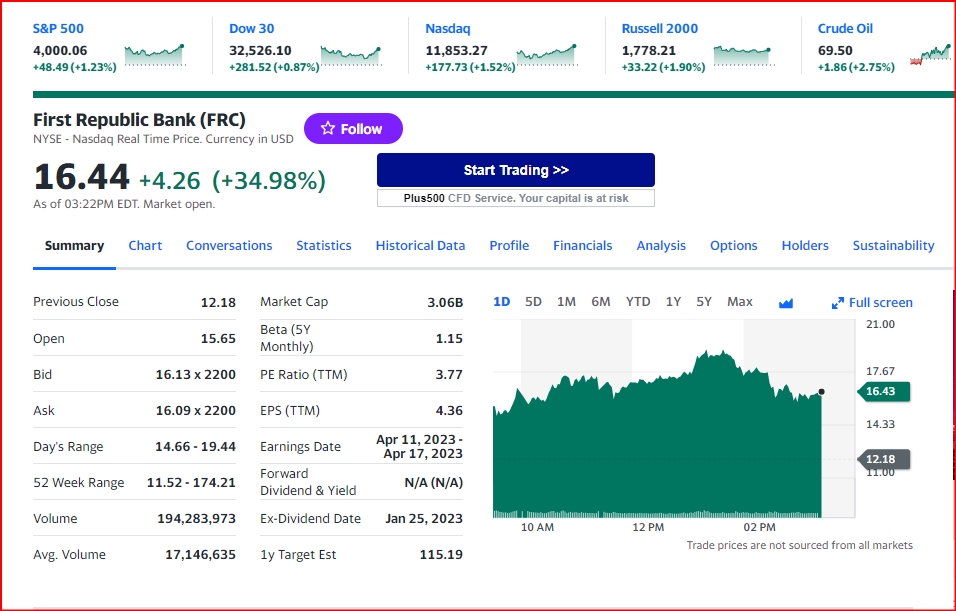Click Ex-Dividend Date value Jan 25, 2023

pyautogui.click(x=424, y=518)
